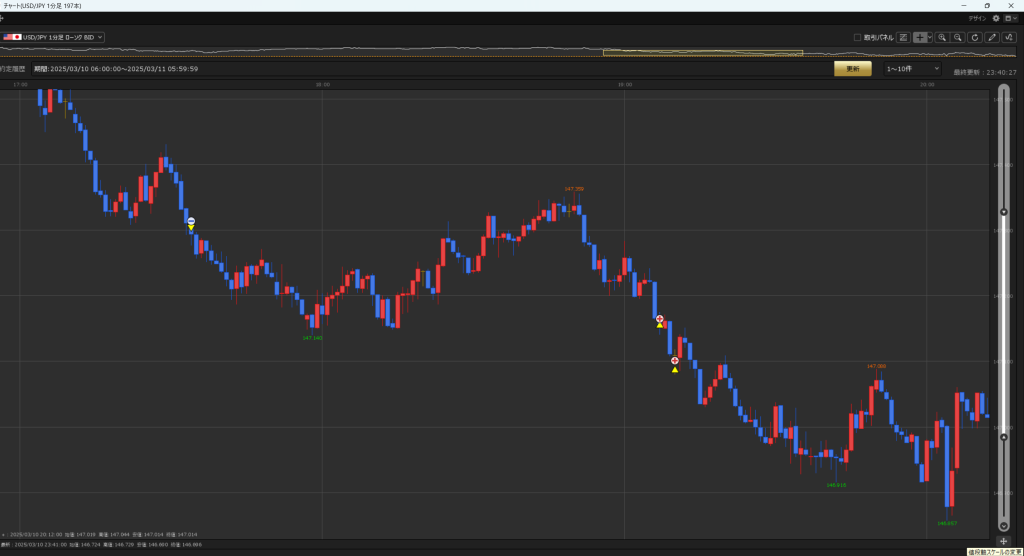Click the zoom out magnifier icon
The height and width of the screenshot is (556, 1024).
(x=958, y=37)
